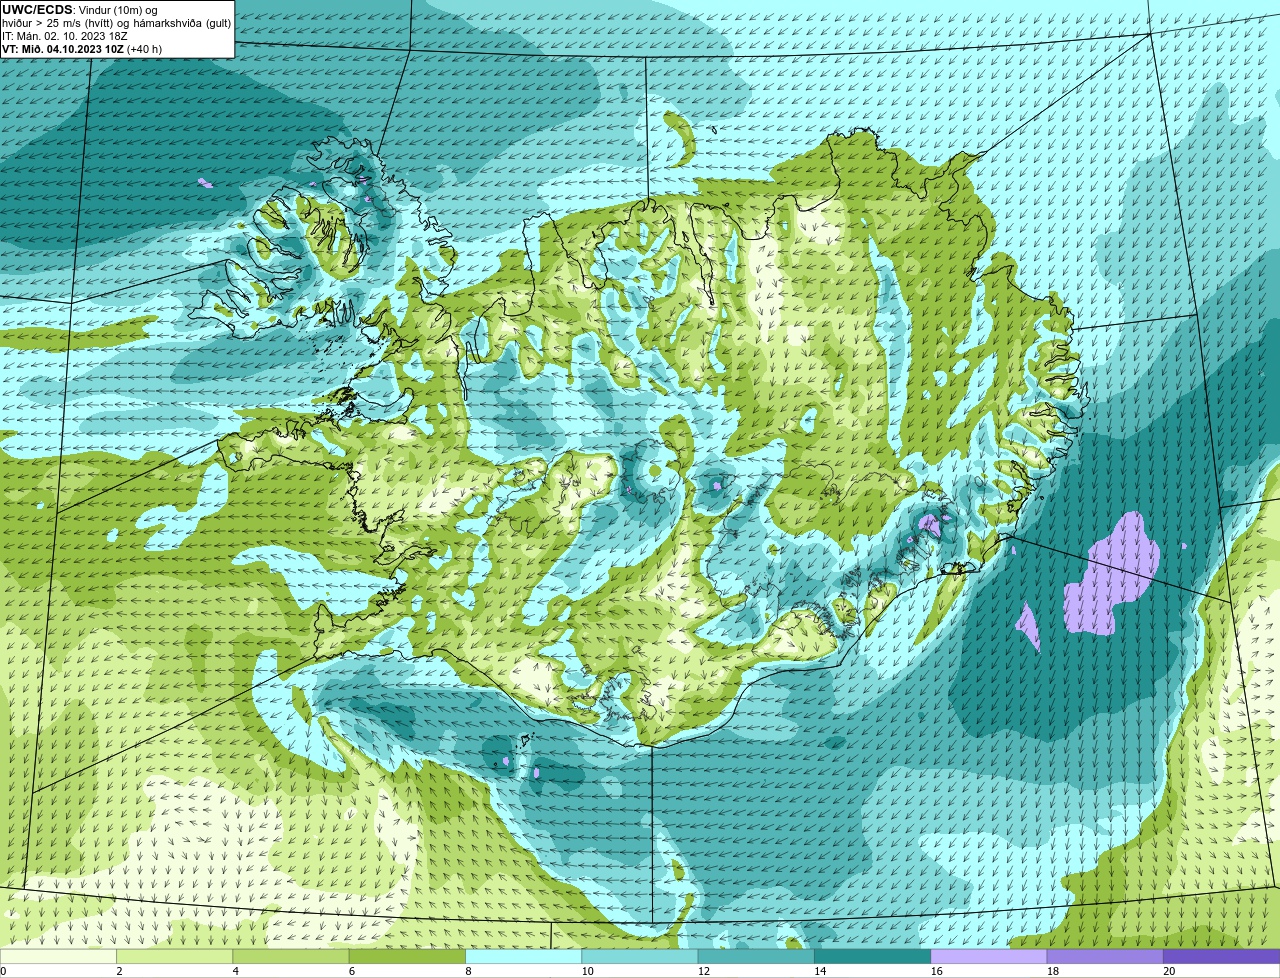This screenshot has width=1280, height=978.
Task: Click the 0–2 m/s pale yellow legend swatch
Action: pos(59,957)
